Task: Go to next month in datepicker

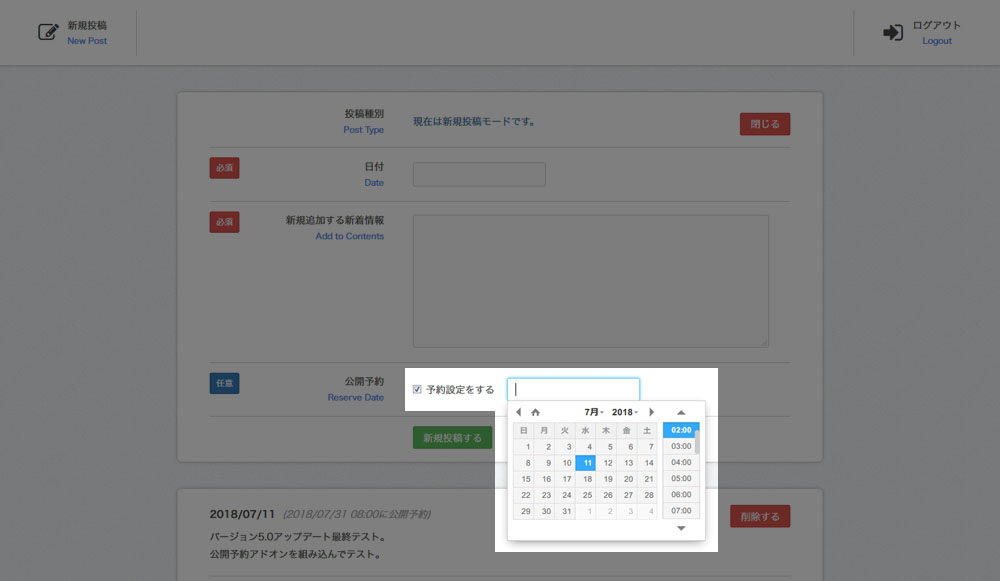Action: (651, 412)
